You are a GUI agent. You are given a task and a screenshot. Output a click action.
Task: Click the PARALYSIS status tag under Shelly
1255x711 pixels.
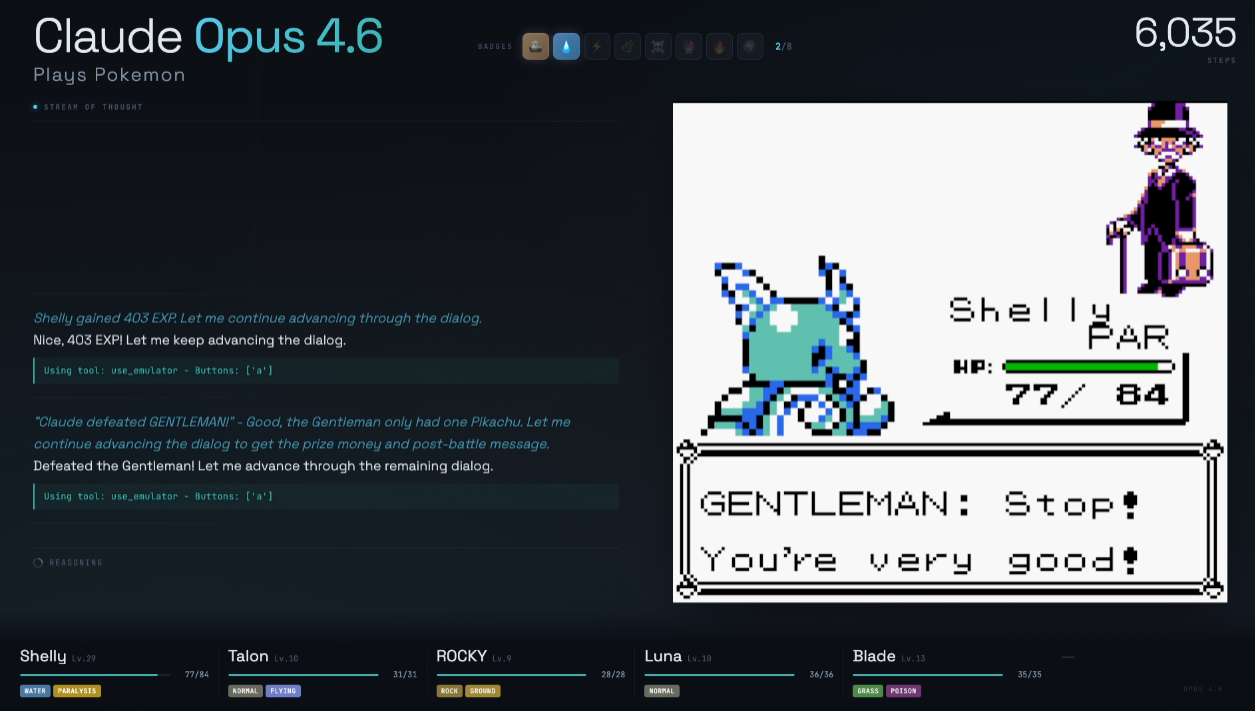point(77,691)
